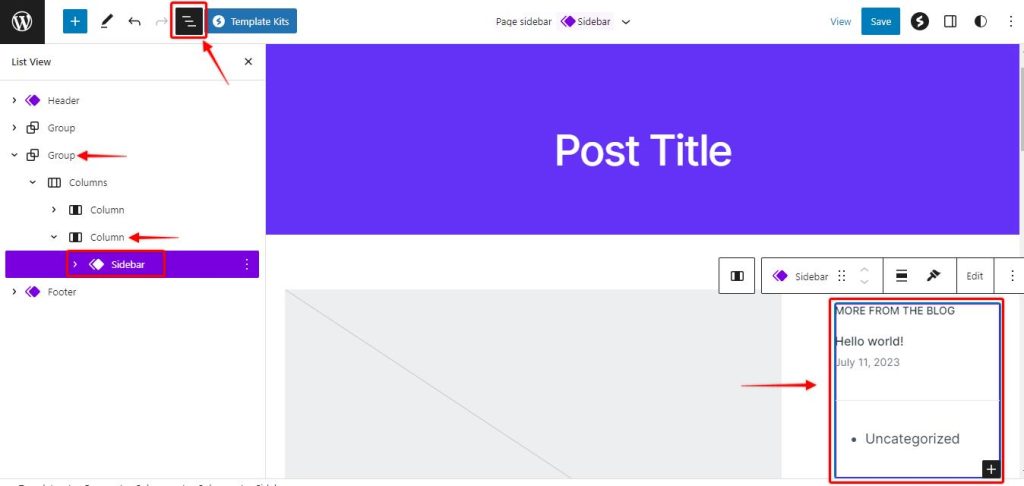Expand the Header tree item

(x=14, y=100)
